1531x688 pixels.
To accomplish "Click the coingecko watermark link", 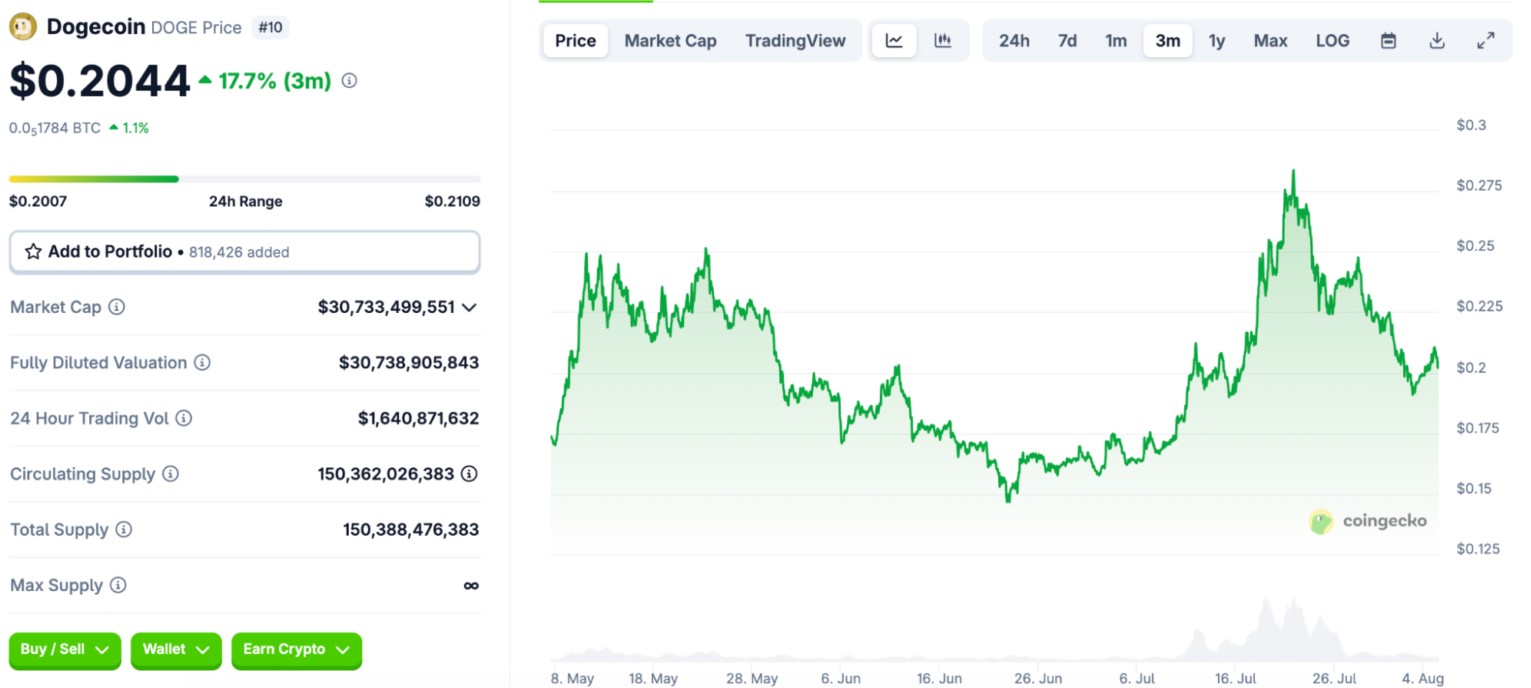I will [x=1368, y=521].
